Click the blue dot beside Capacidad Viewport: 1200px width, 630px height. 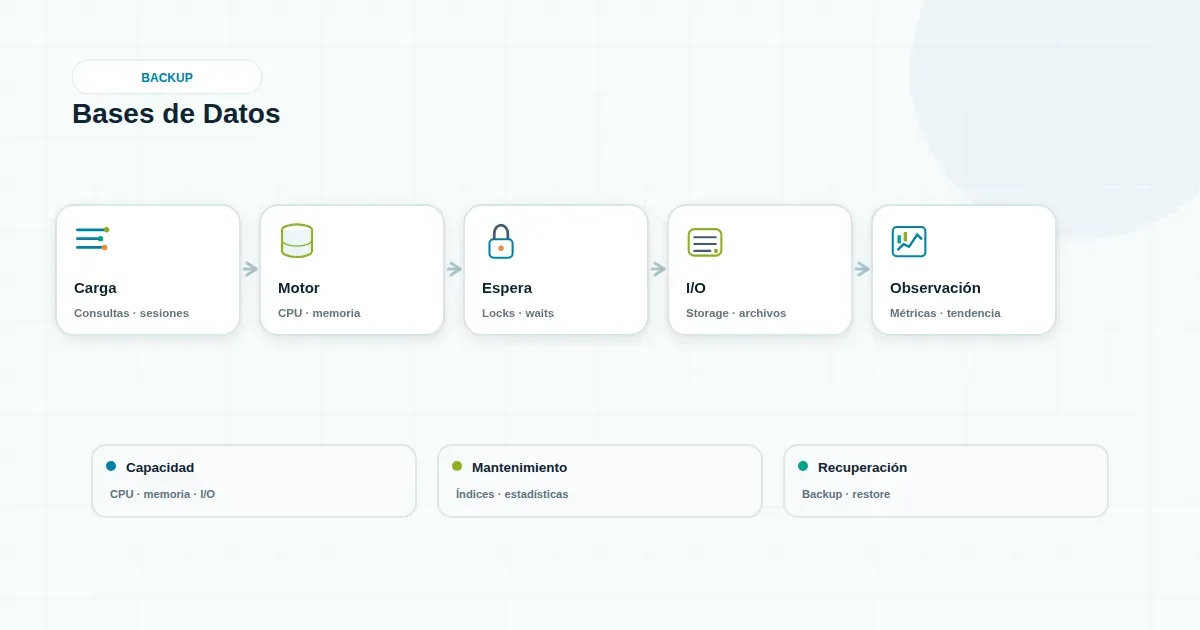click(111, 466)
